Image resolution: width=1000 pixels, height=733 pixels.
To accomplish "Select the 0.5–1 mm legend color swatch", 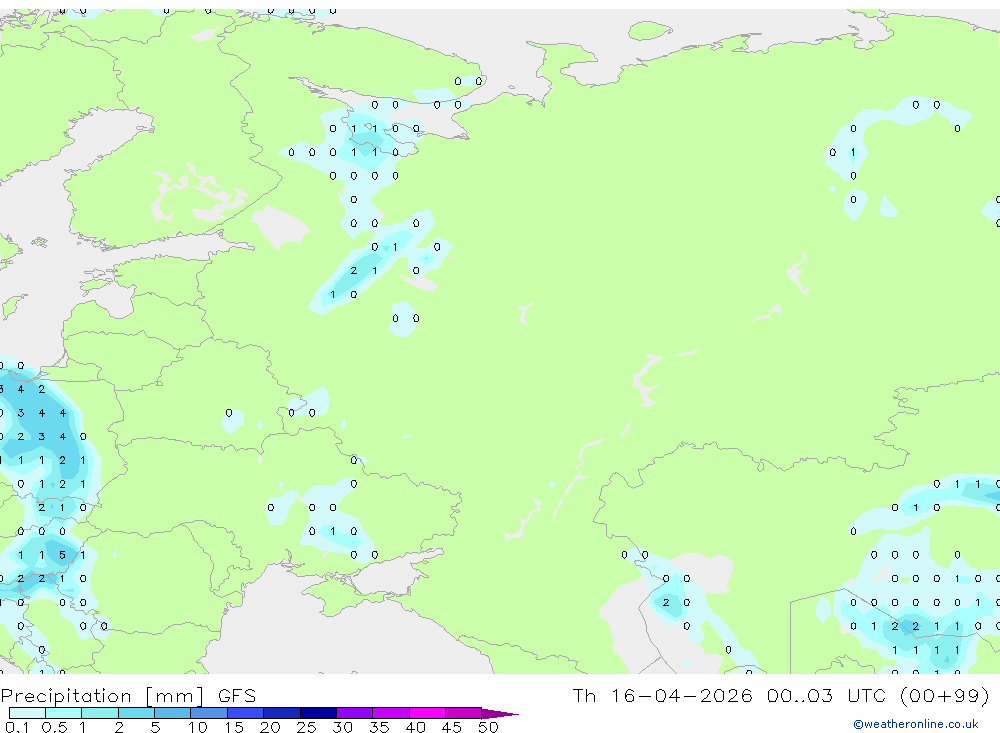I will click(64, 713).
